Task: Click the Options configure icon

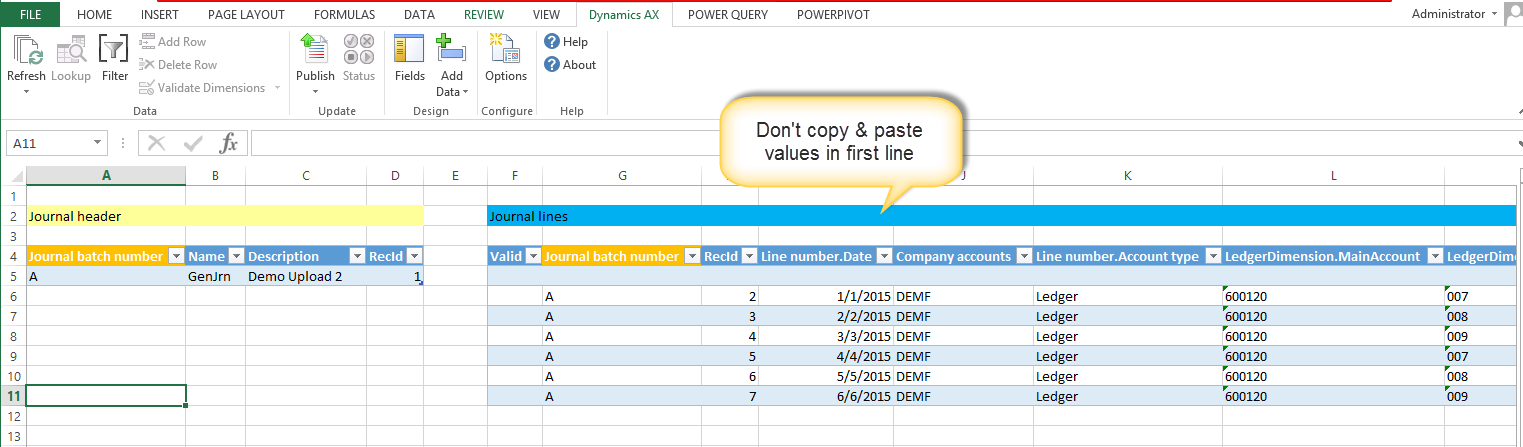Action: pos(505,50)
